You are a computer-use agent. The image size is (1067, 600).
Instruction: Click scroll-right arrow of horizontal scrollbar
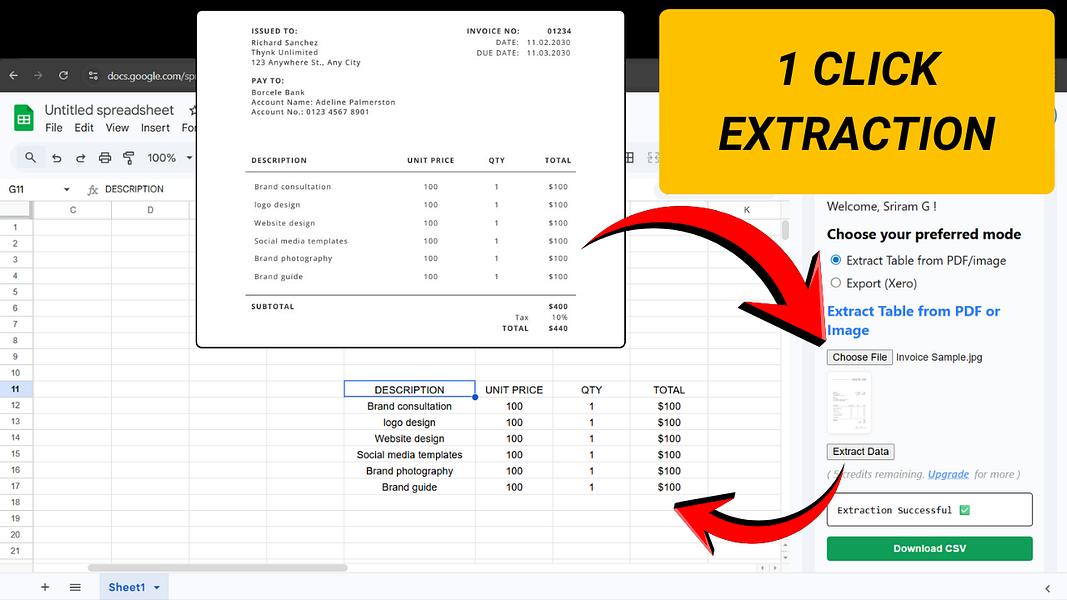coord(774,567)
